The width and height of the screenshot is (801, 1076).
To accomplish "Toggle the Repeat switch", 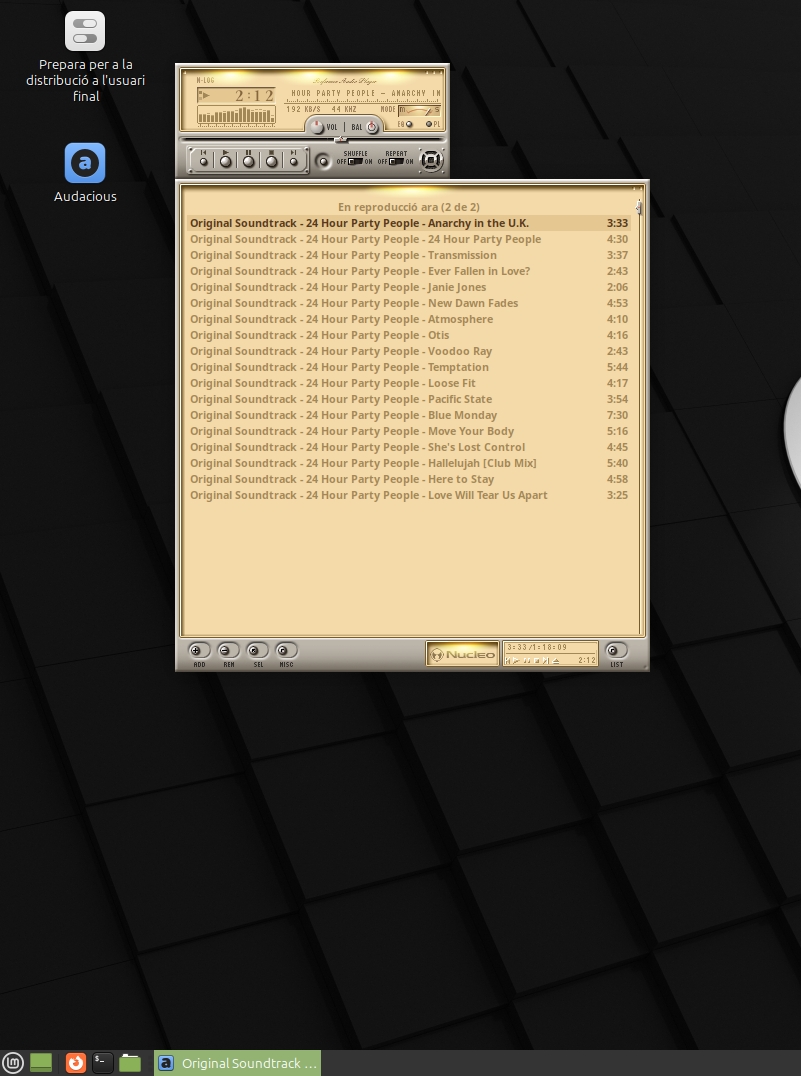I will [x=396, y=161].
